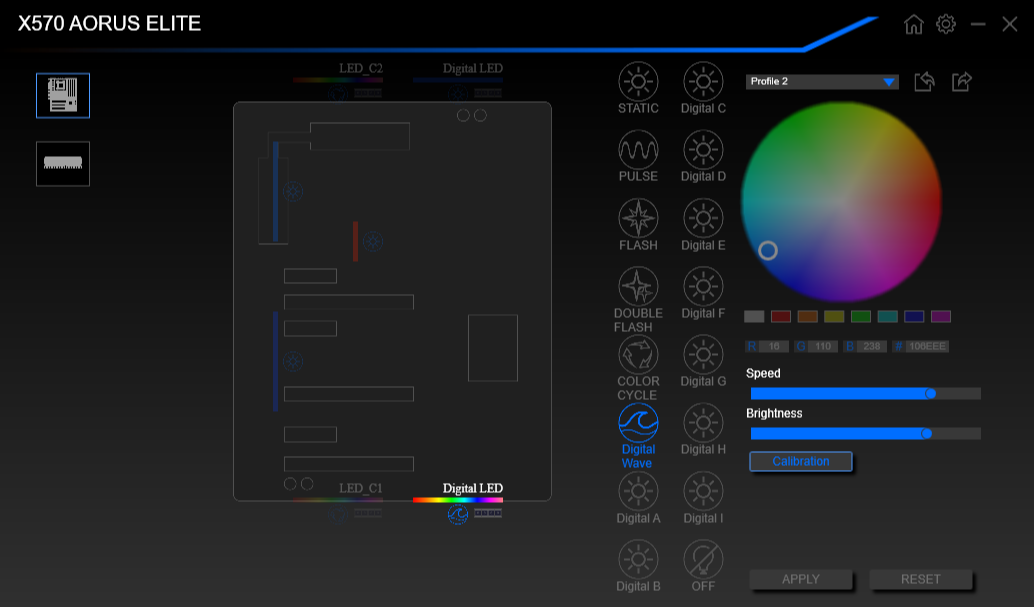Adjust the Speed slider

tap(865, 393)
